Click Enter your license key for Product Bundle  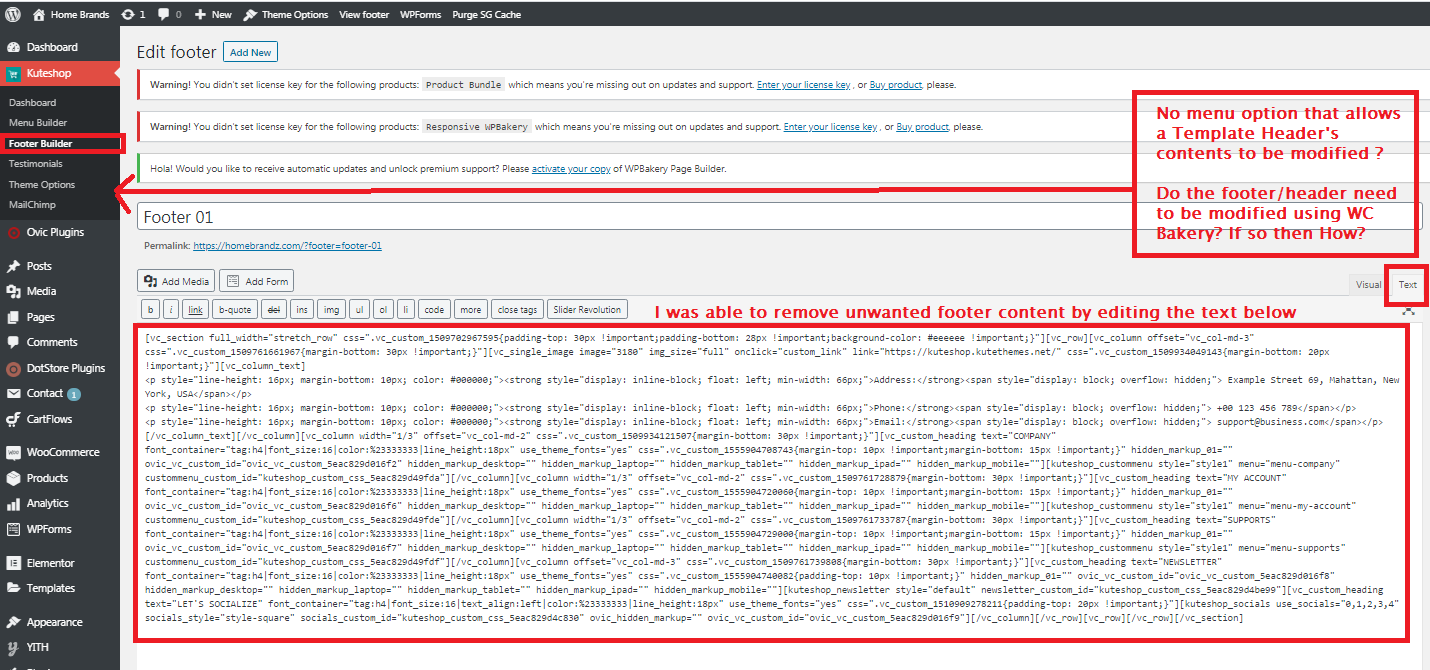(x=804, y=85)
